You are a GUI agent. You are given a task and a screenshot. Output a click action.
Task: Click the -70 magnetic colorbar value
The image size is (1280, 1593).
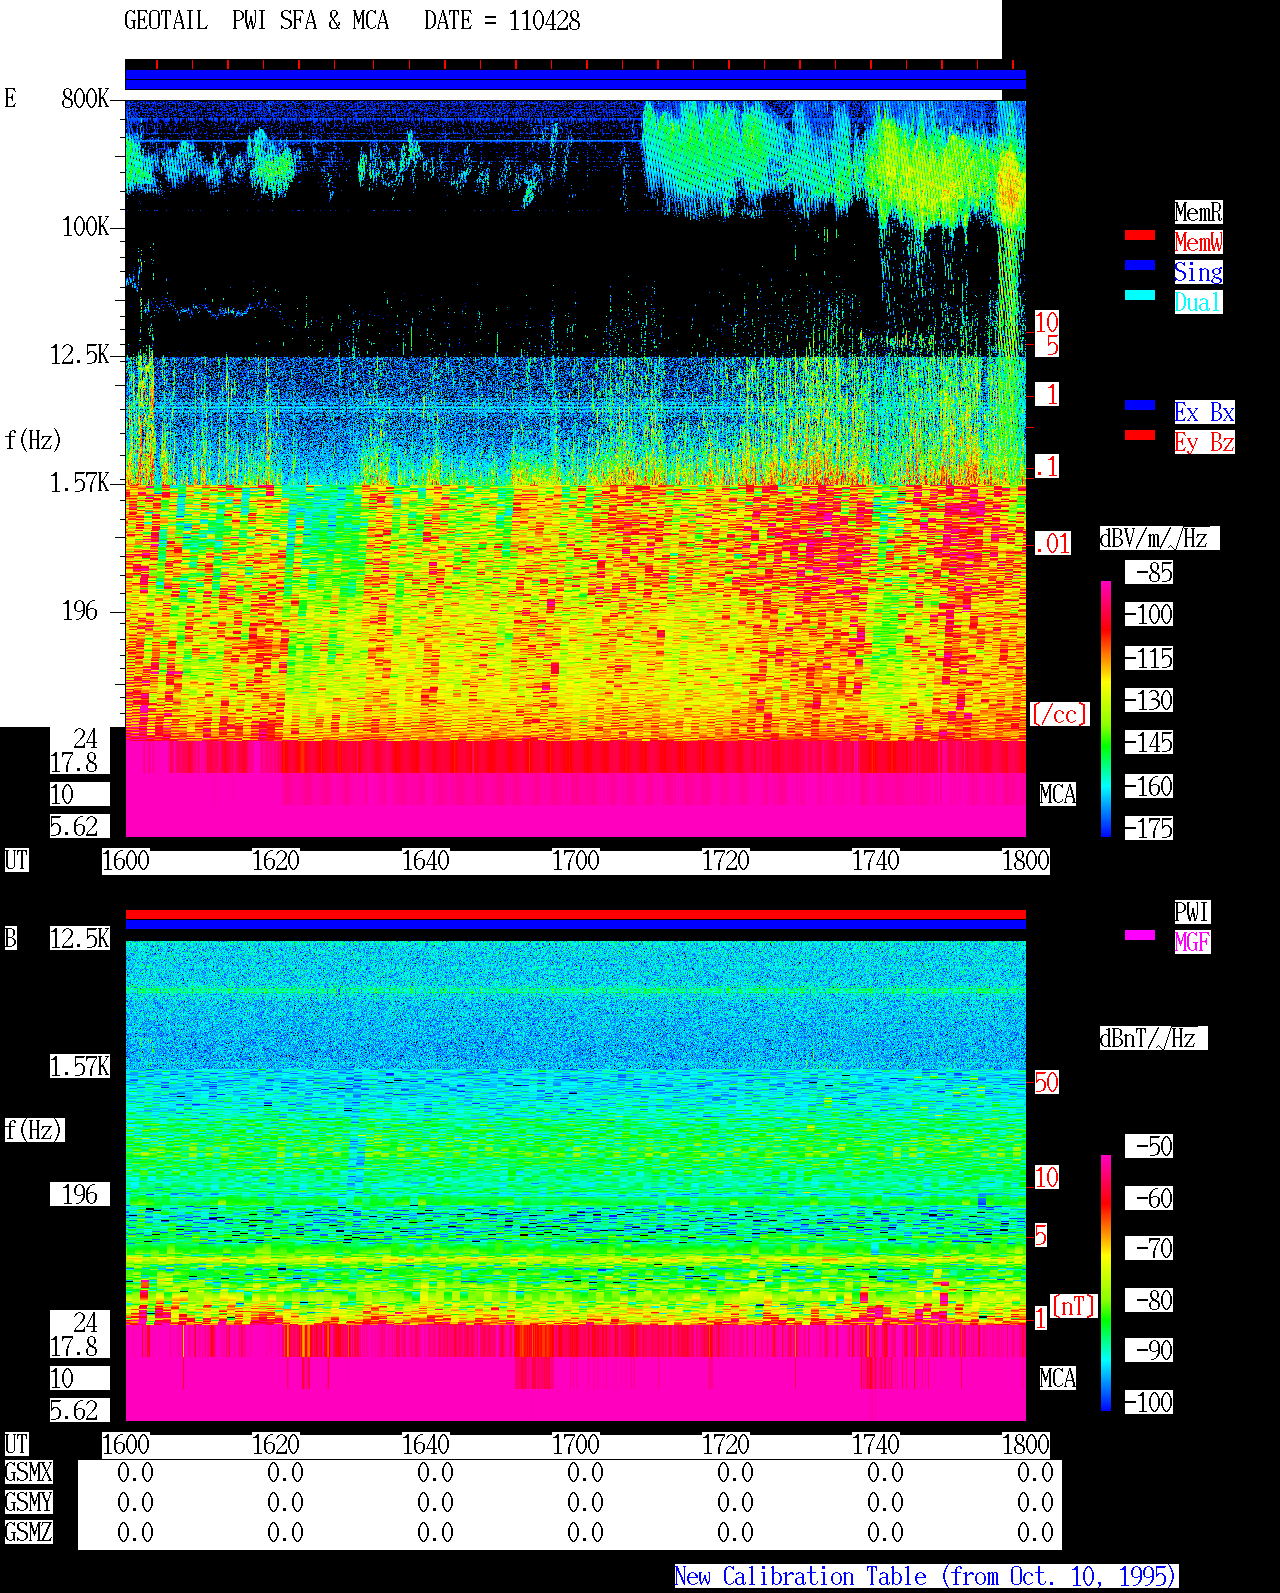1150,1248
